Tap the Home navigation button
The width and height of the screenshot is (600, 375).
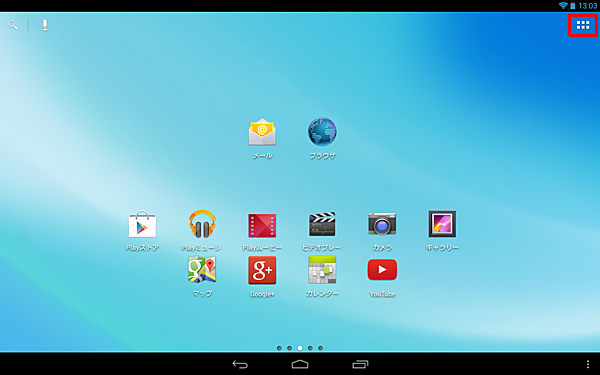tap(300, 364)
